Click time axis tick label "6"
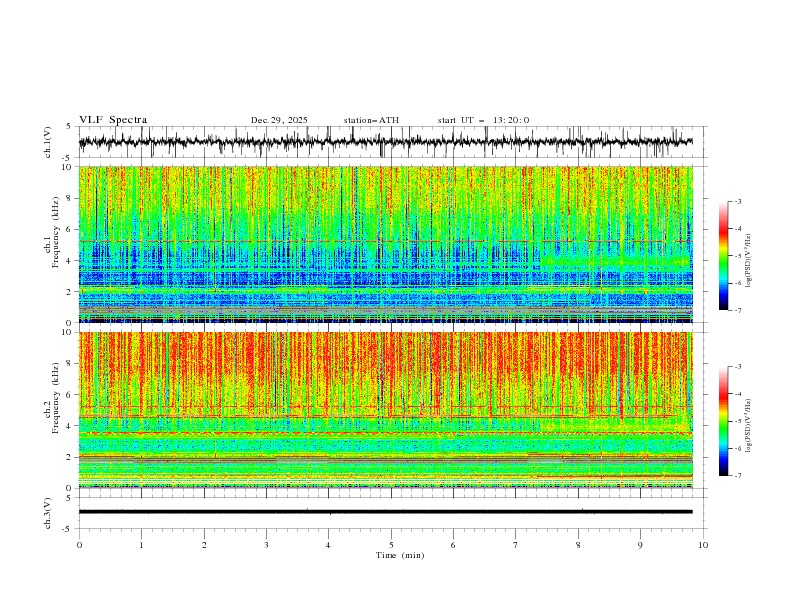 (x=453, y=545)
